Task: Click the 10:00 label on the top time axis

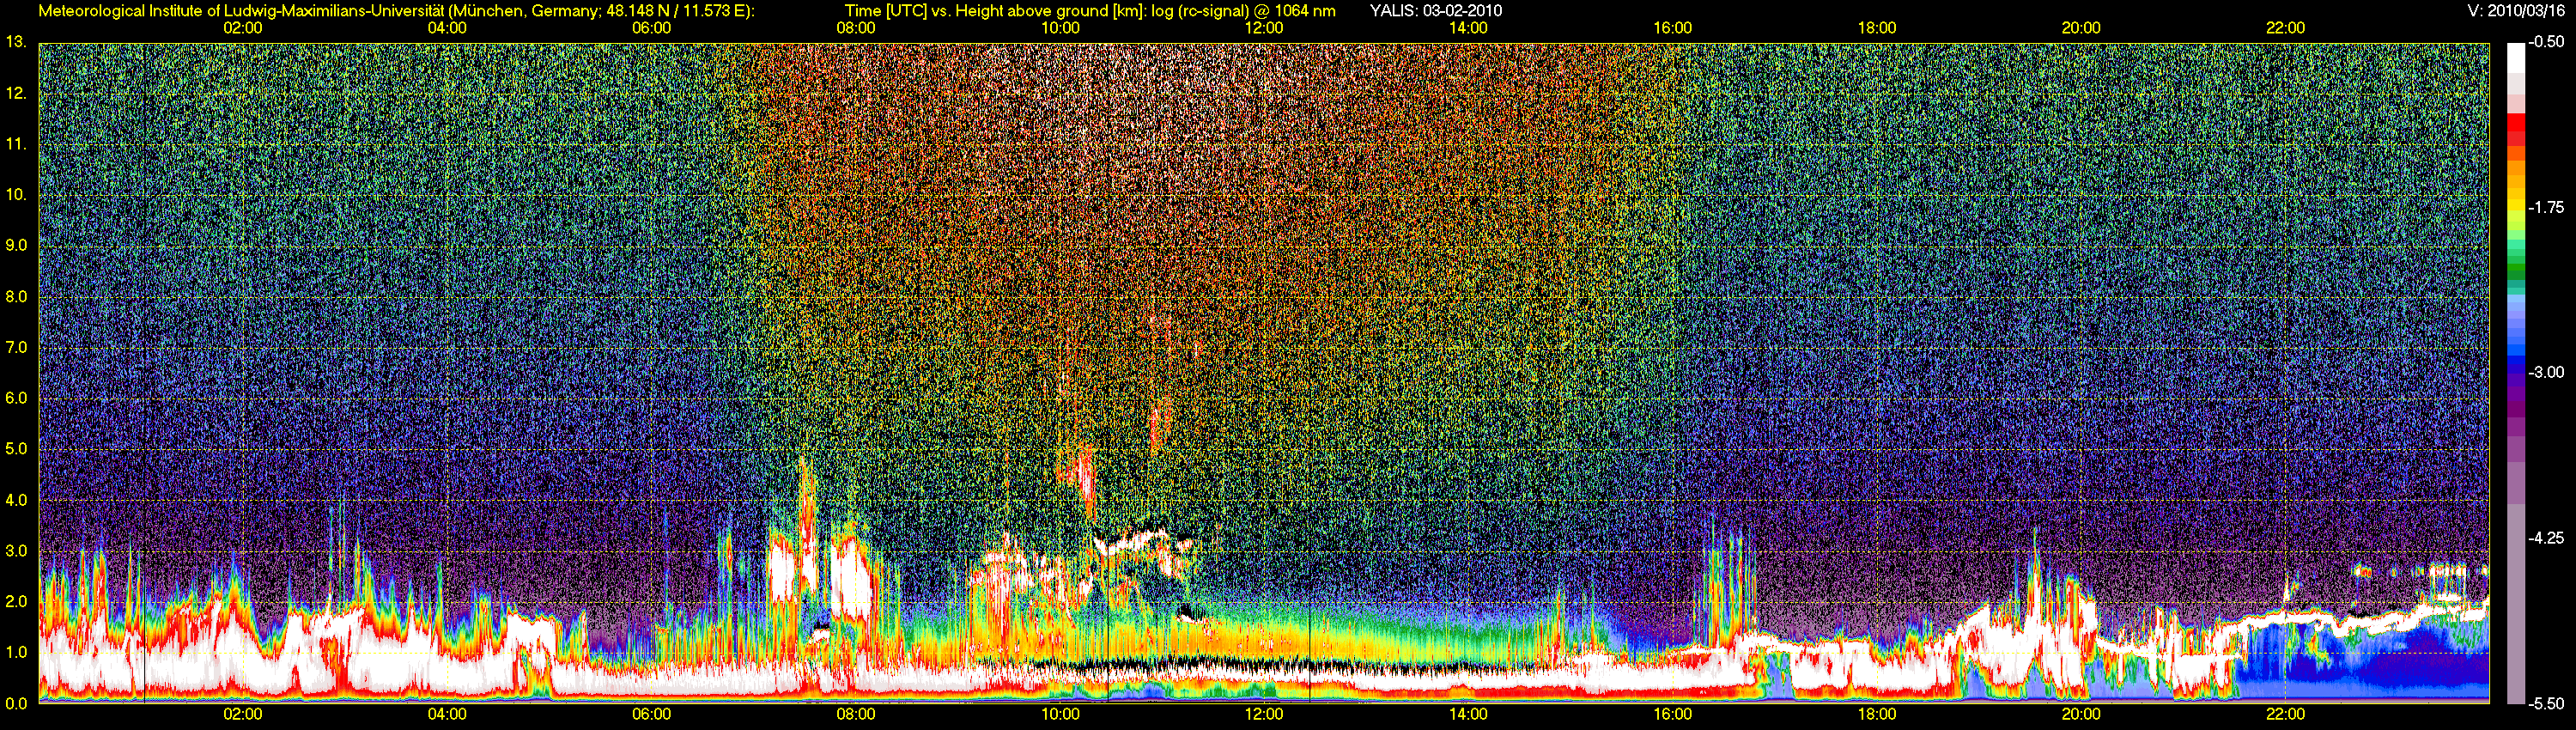Action: [x=1060, y=28]
